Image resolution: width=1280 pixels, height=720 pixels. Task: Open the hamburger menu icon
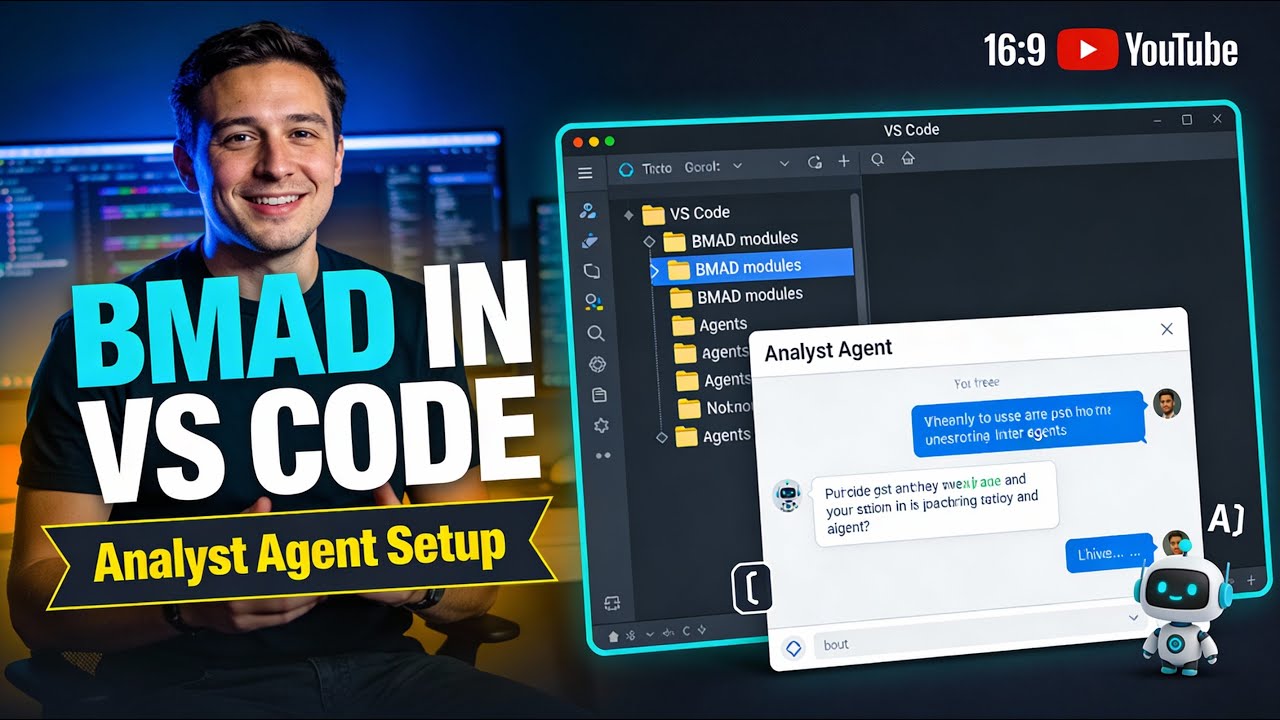pyautogui.click(x=585, y=173)
